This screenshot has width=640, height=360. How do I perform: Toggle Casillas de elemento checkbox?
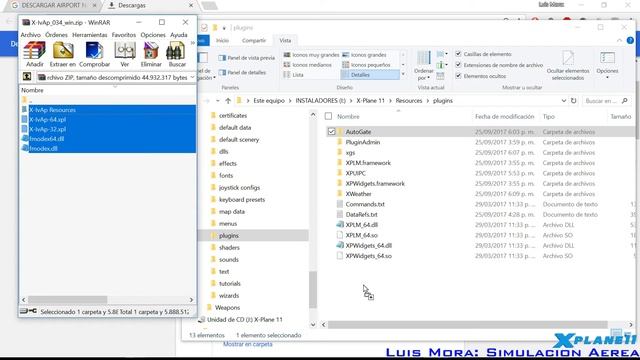[458, 54]
